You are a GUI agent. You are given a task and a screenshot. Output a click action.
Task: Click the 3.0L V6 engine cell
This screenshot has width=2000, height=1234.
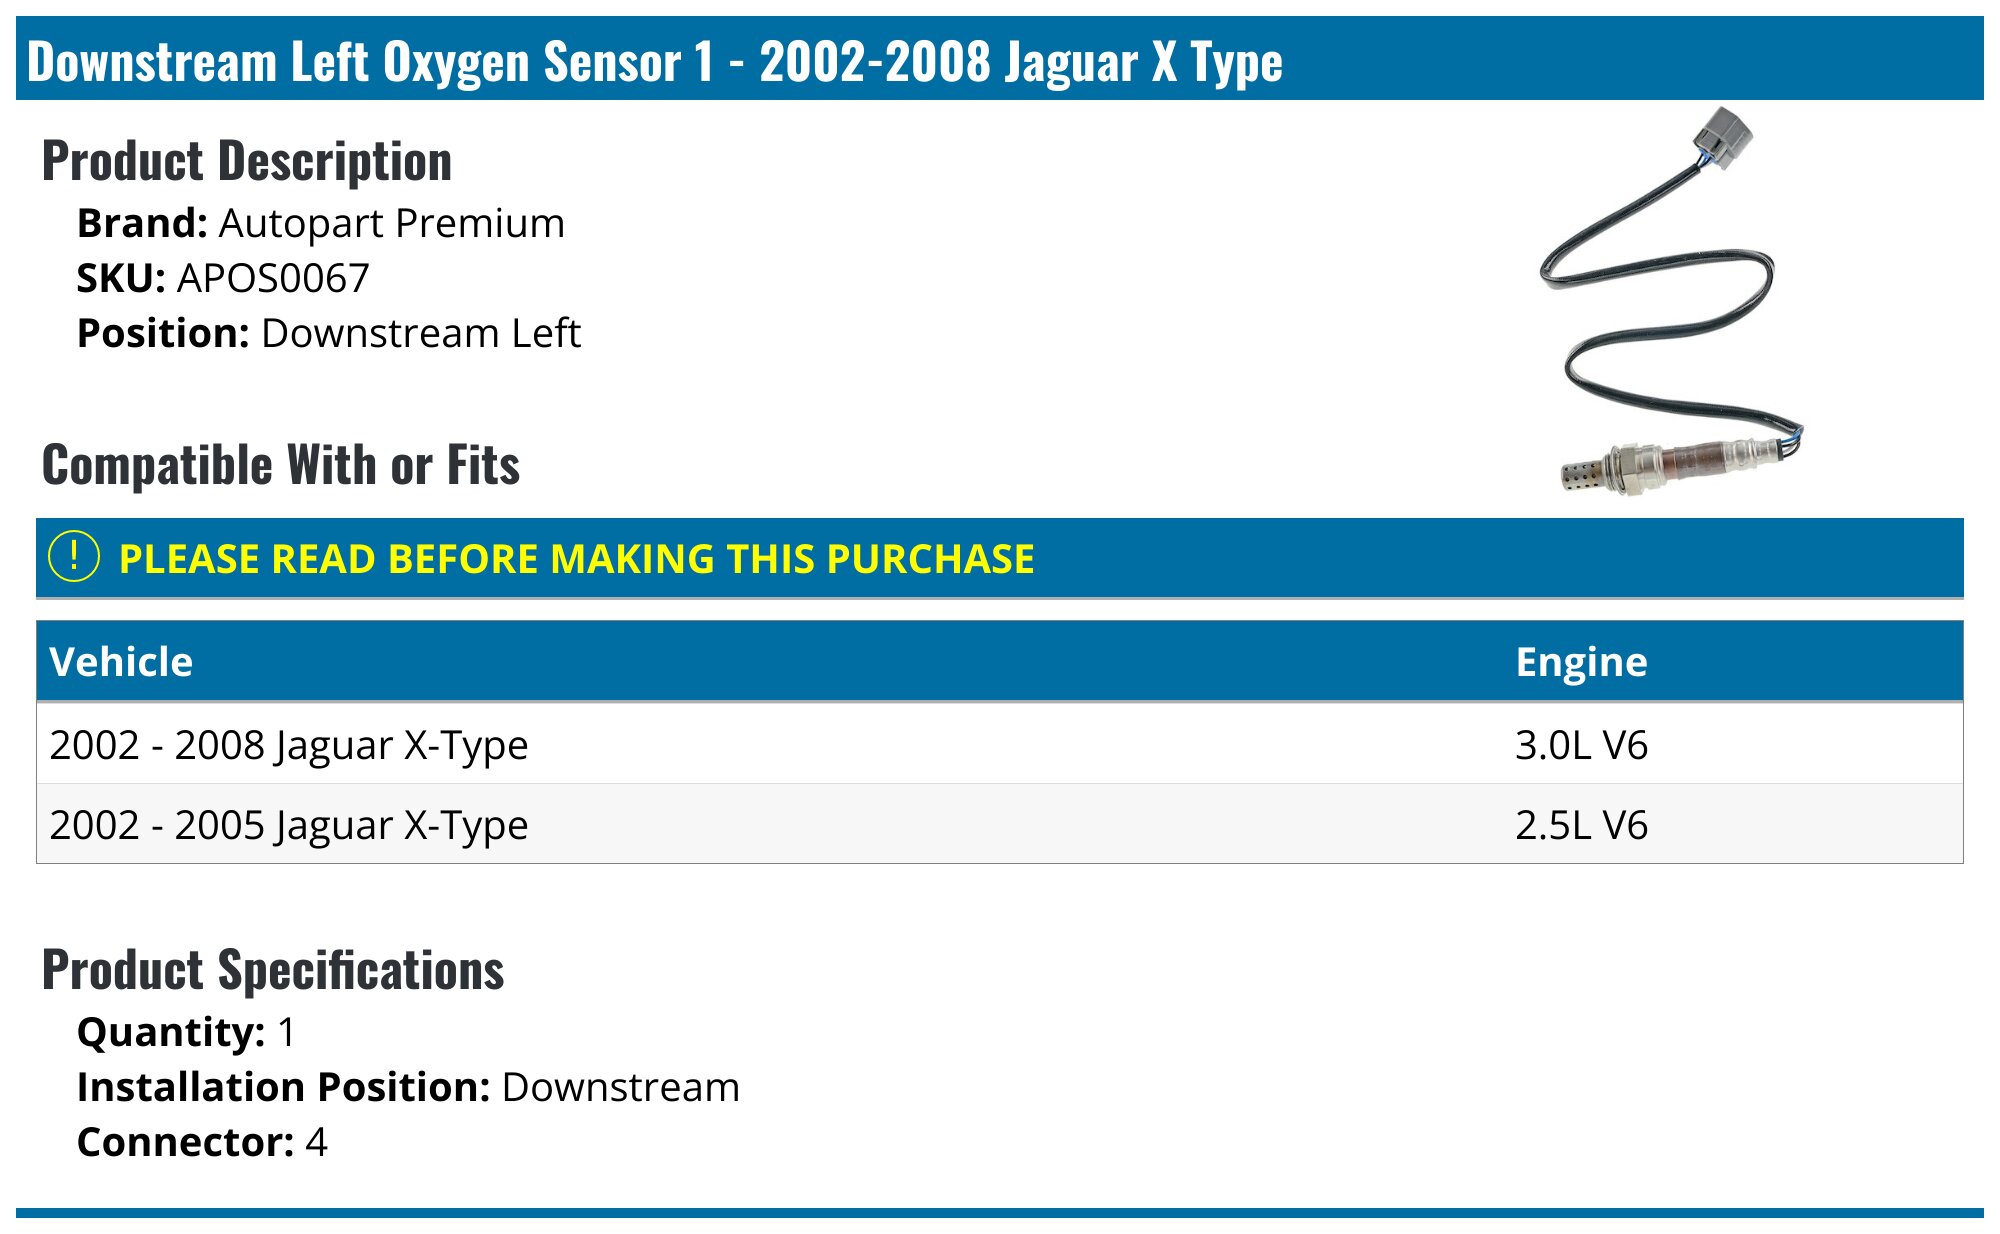pos(1581,745)
